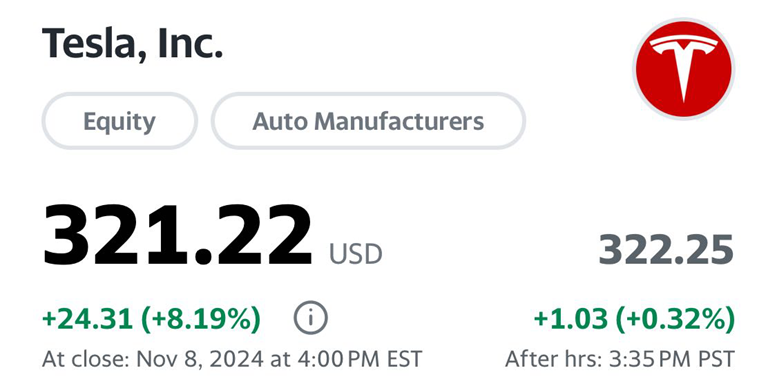Select the 321.22 closing price
Viewport: 777px width, 390px height.
coord(178,235)
